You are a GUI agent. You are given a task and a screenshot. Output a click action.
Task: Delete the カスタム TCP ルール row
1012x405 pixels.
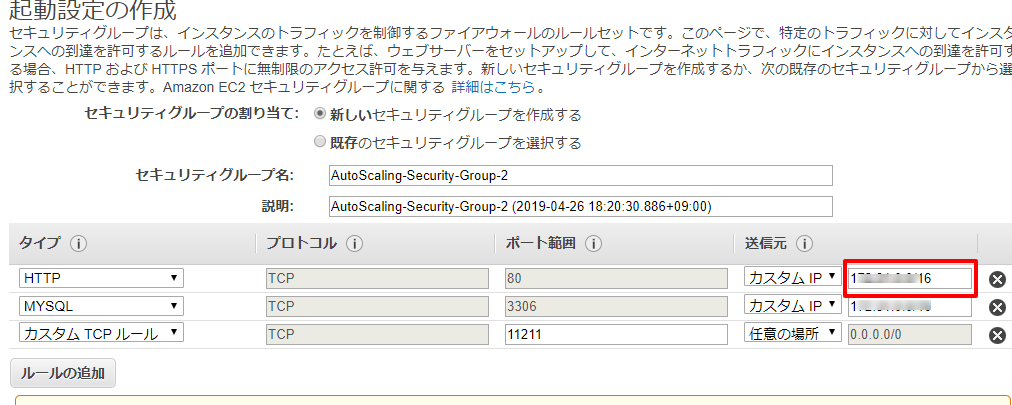tap(997, 335)
